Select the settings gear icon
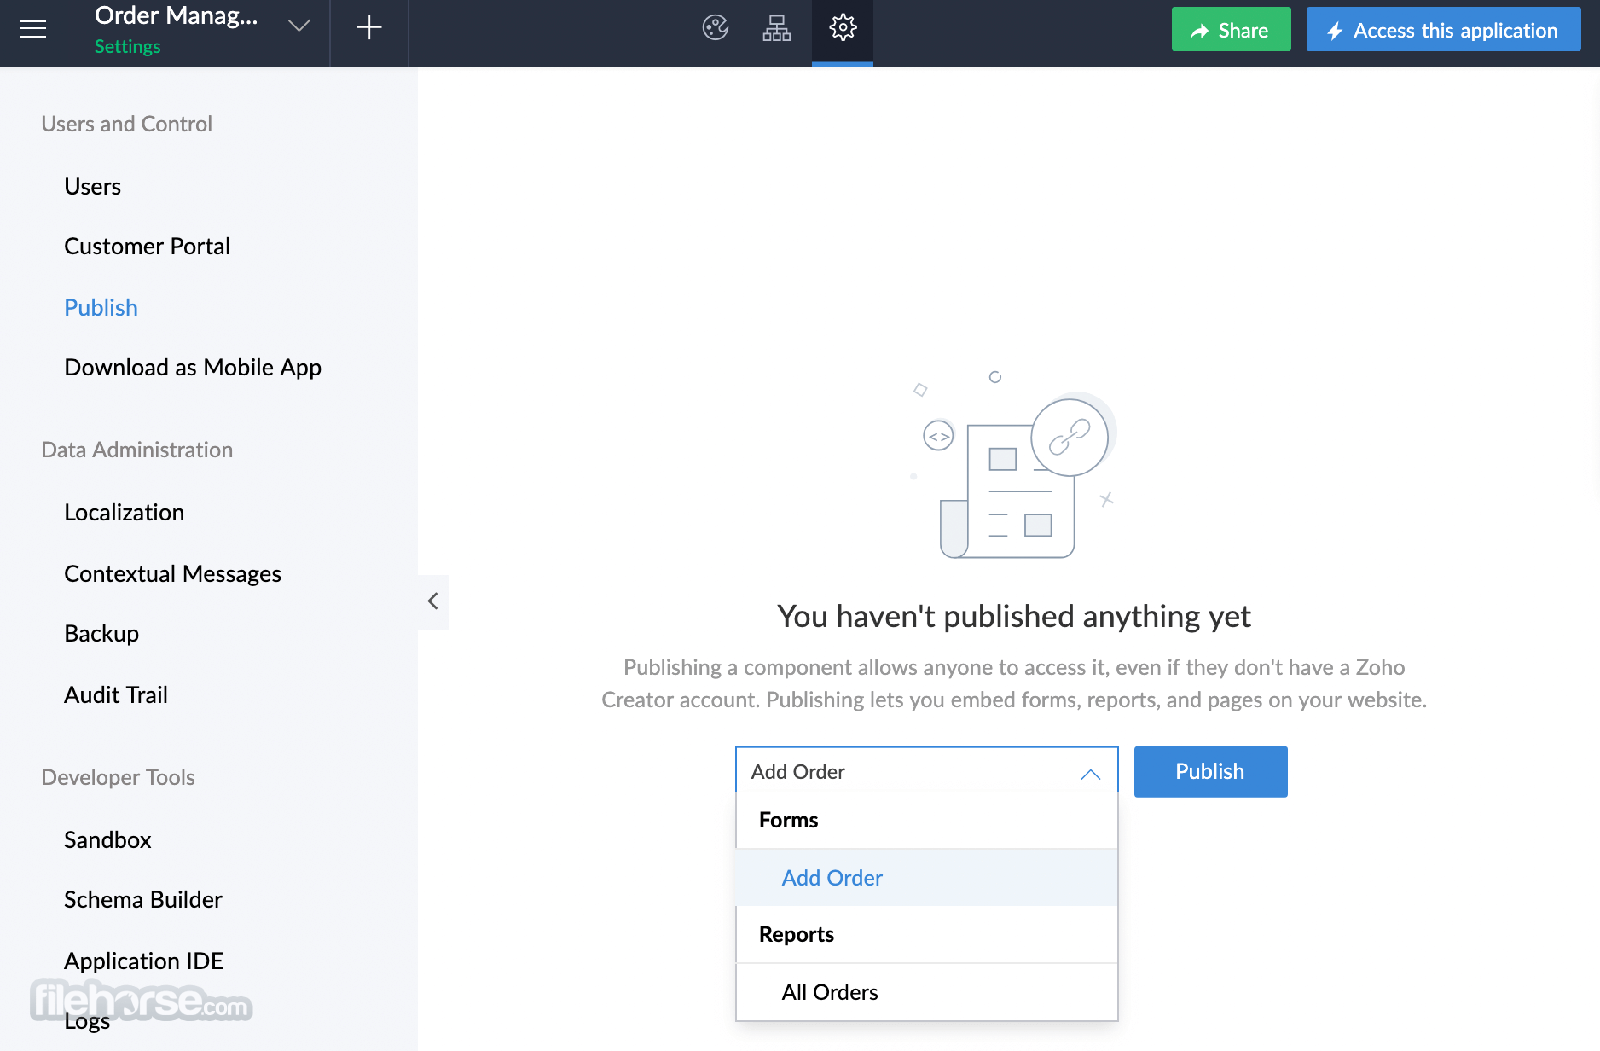Image resolution: width=1600 pixels, height=1051 pixels. tap(843, 28)
